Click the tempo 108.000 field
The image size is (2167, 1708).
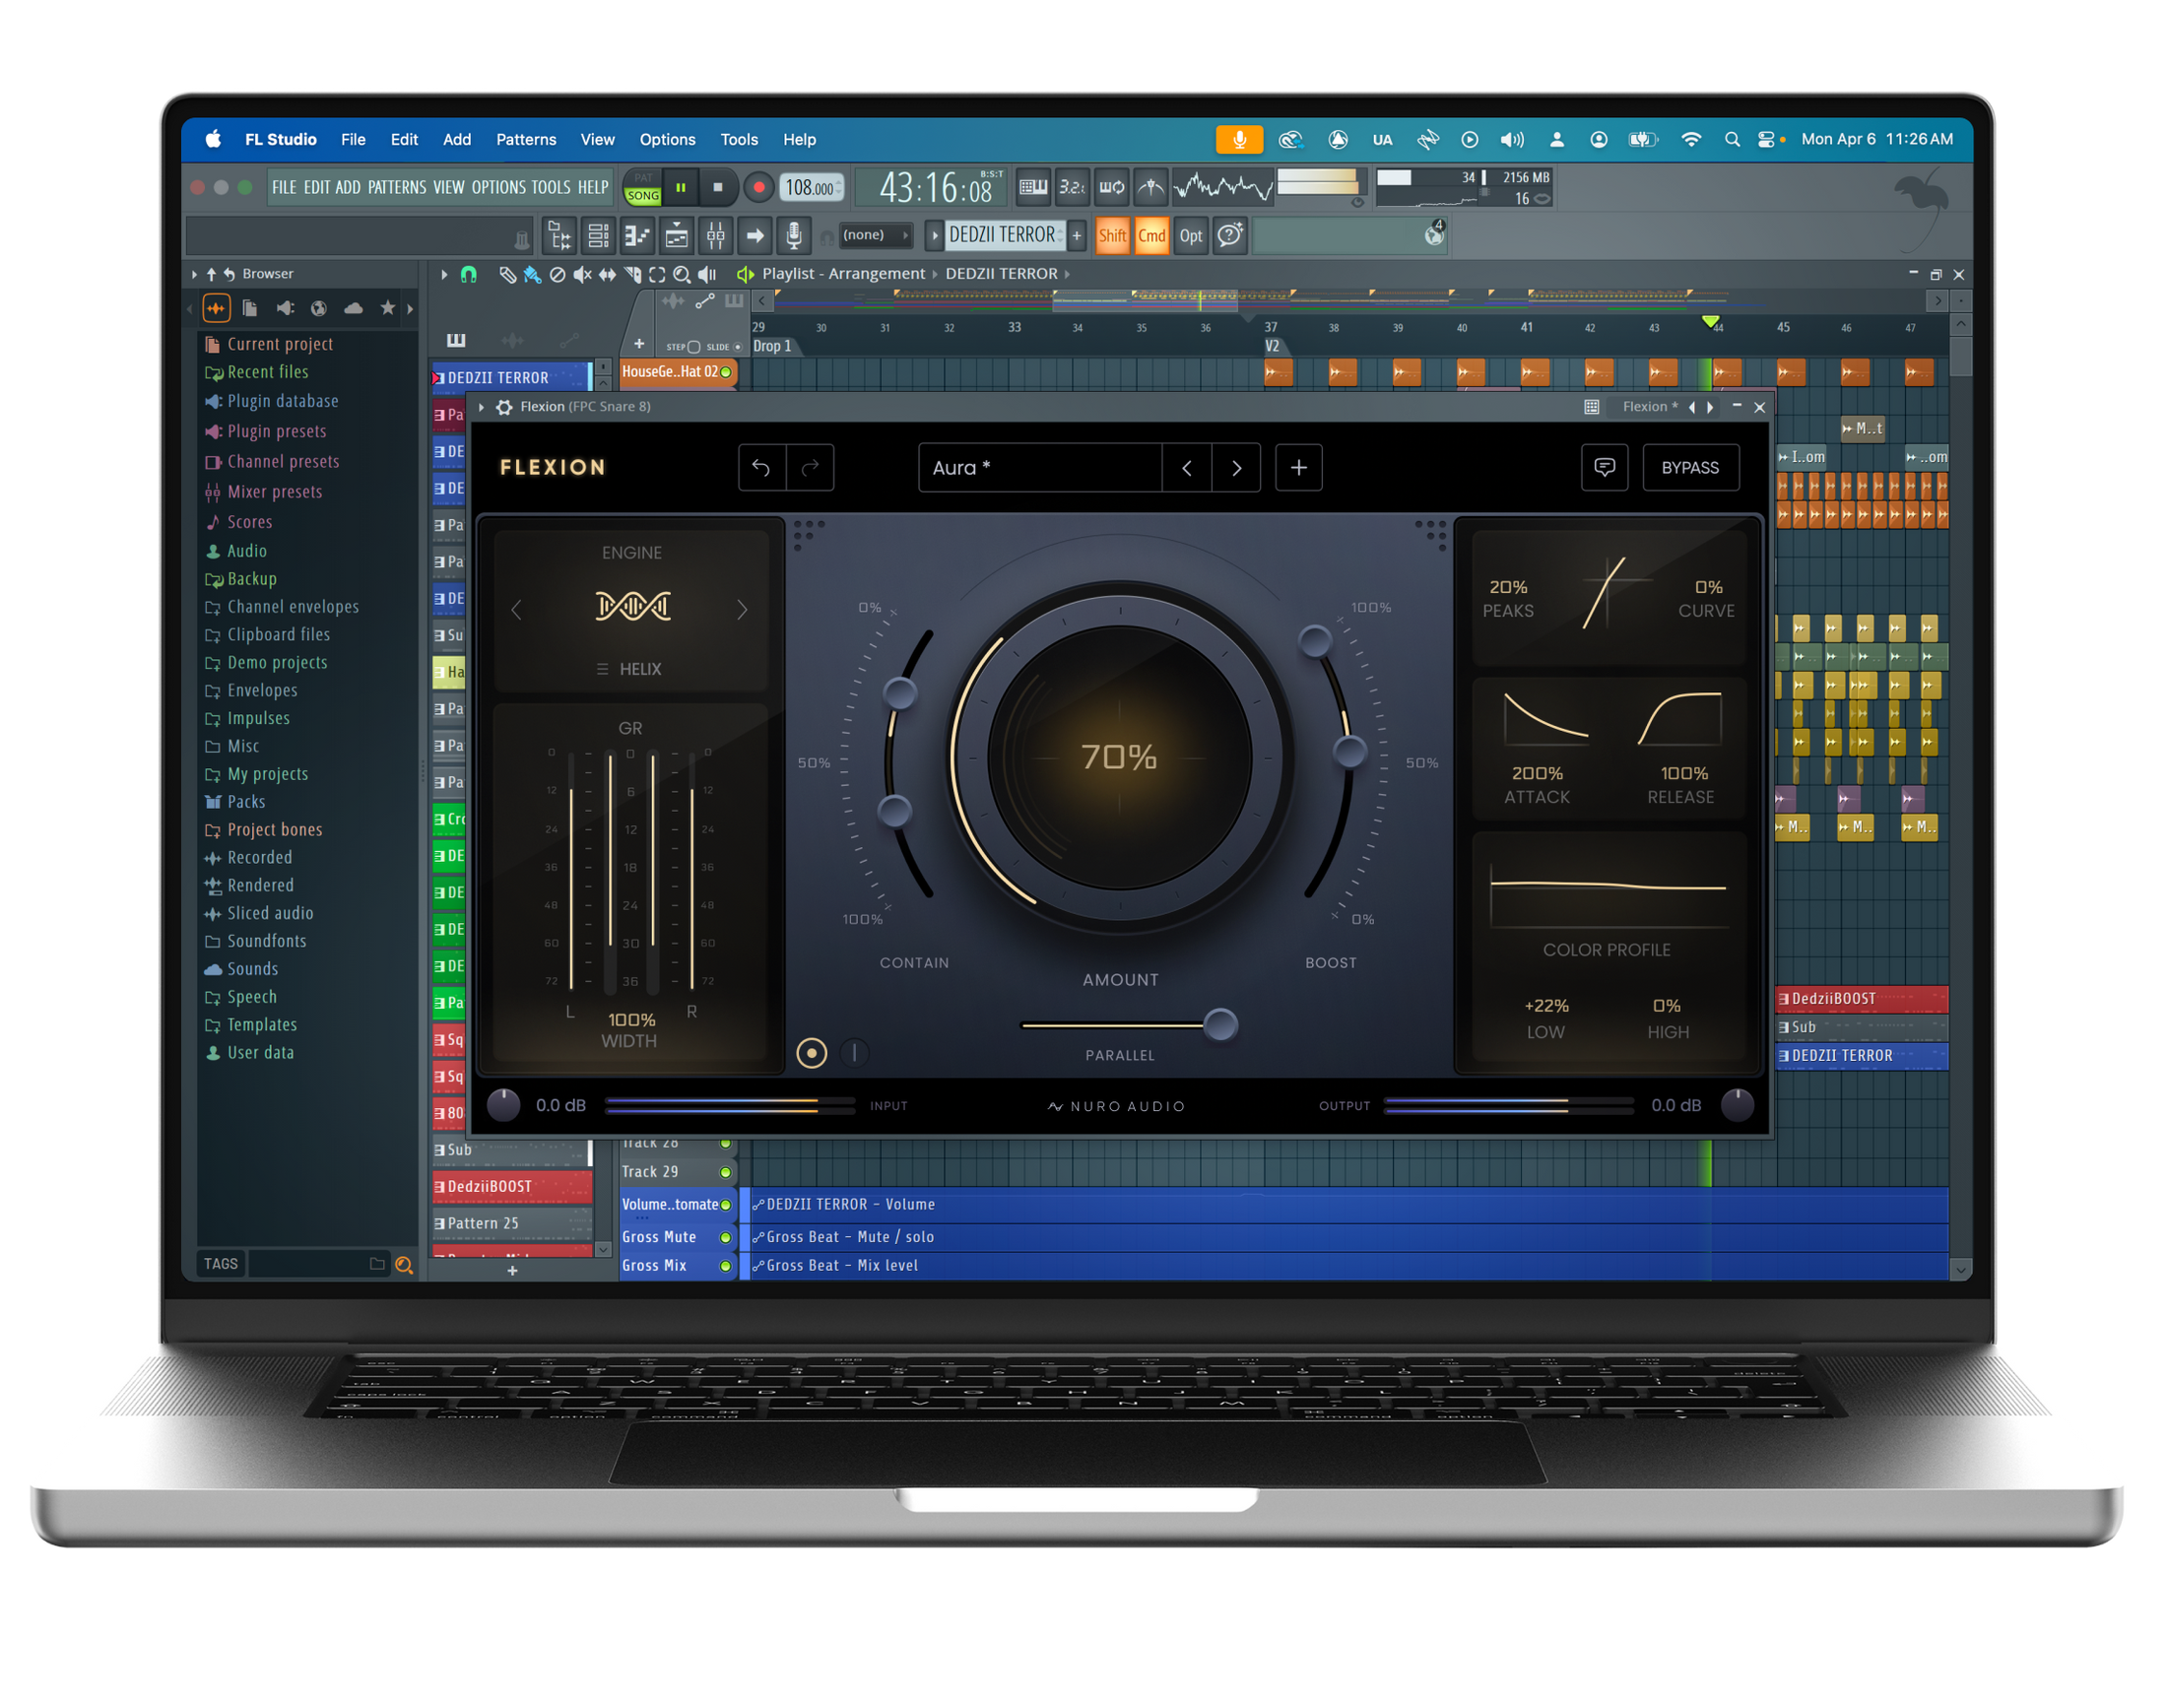tap(810, 187)
